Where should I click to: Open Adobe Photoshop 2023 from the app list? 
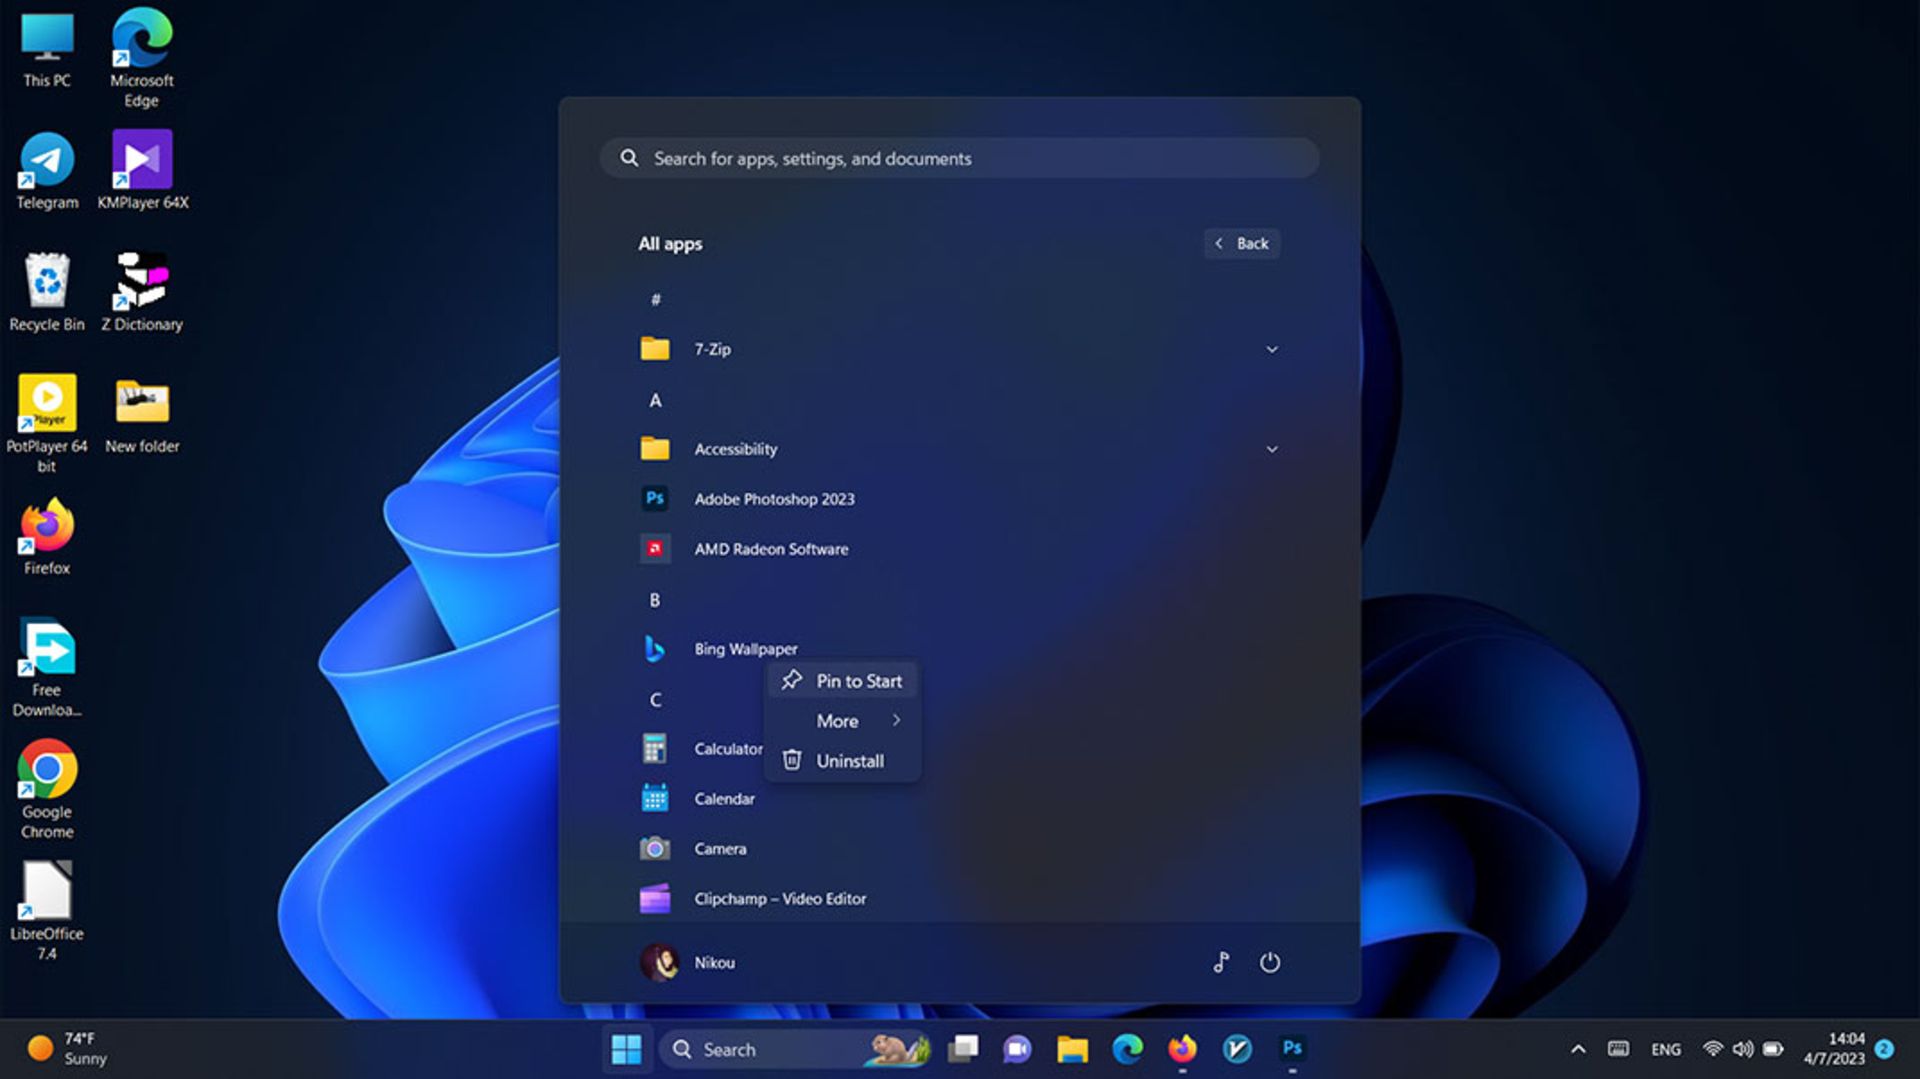774,499
